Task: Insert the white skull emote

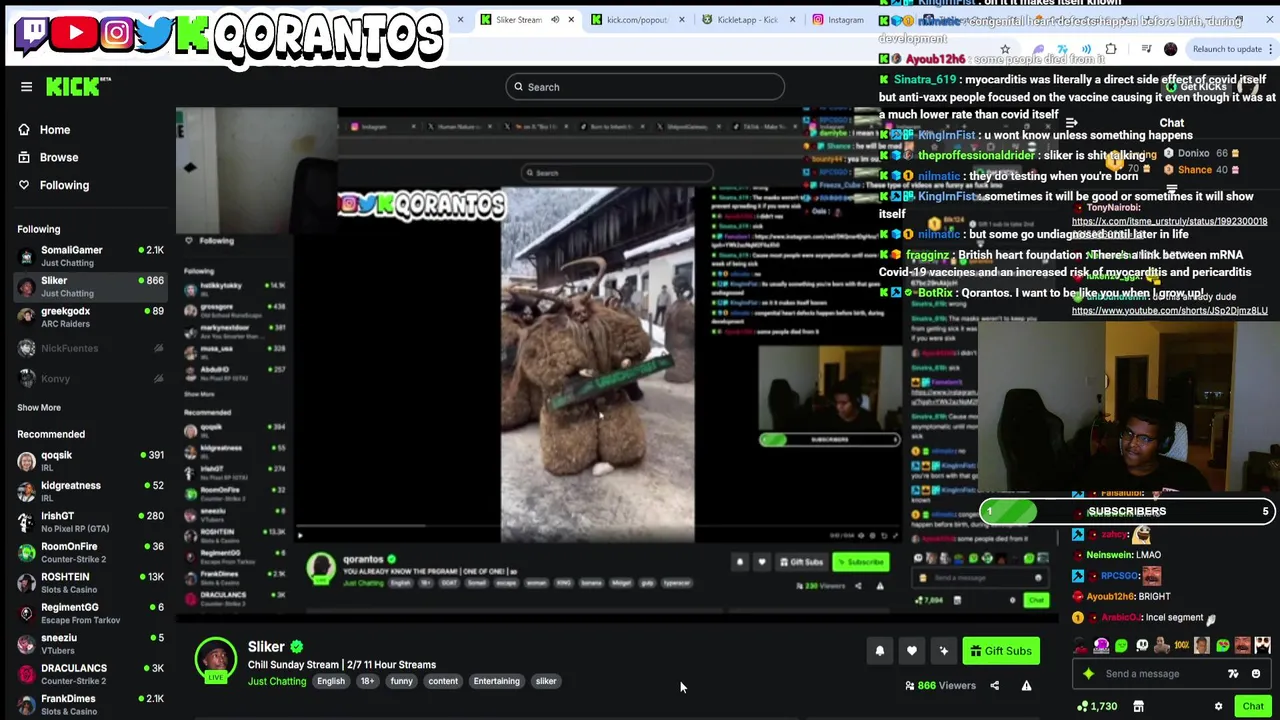Action: (1142, 646)
